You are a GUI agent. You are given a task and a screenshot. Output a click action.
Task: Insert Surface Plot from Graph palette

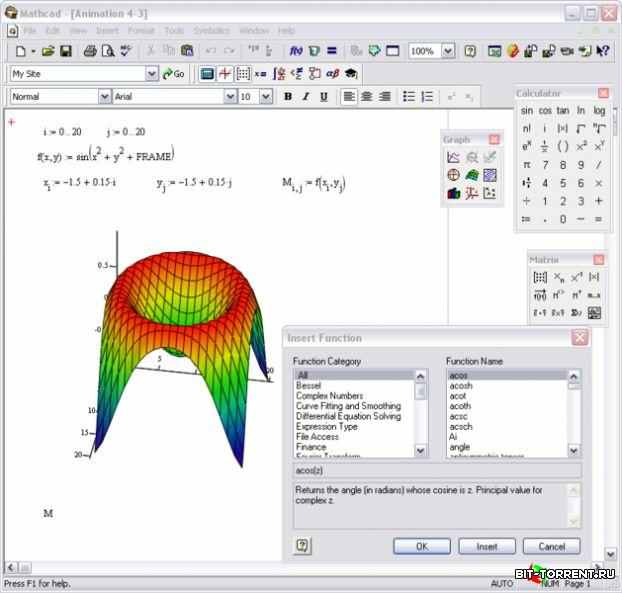tap(471, 175)
